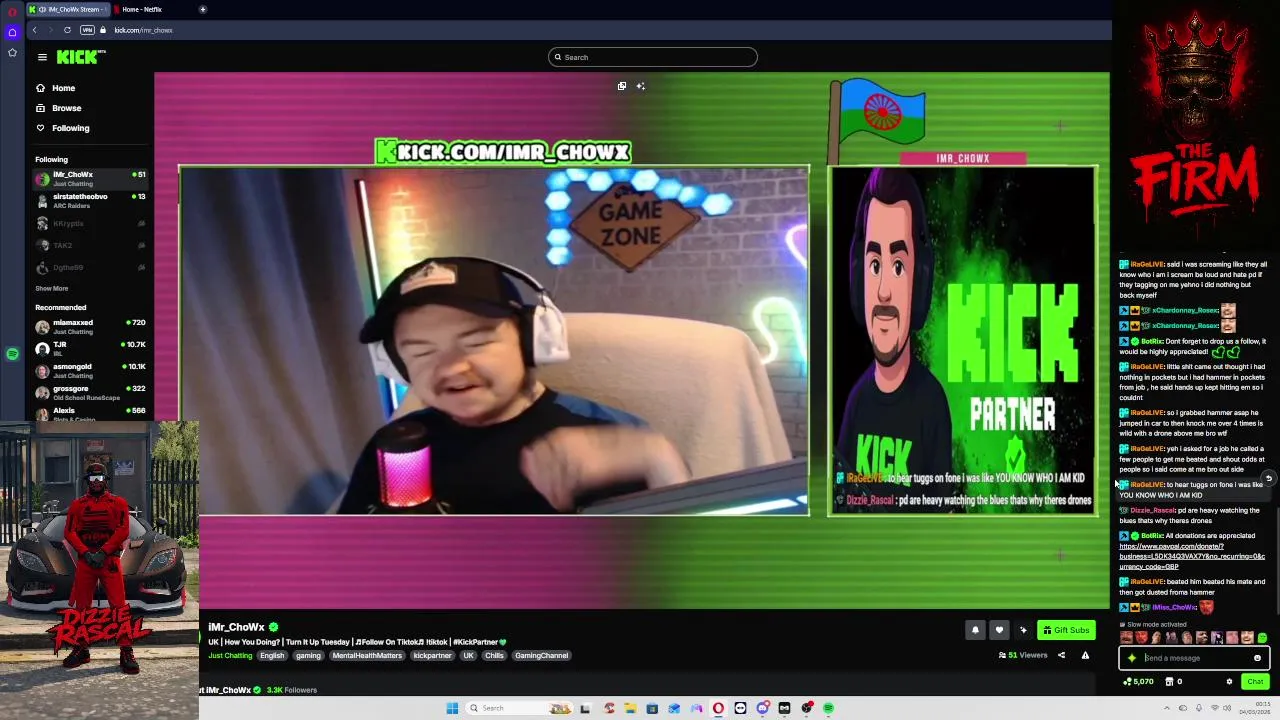Open the chat shop icon
Screen dimensions: 1280x720
(x=1170, y=682)
